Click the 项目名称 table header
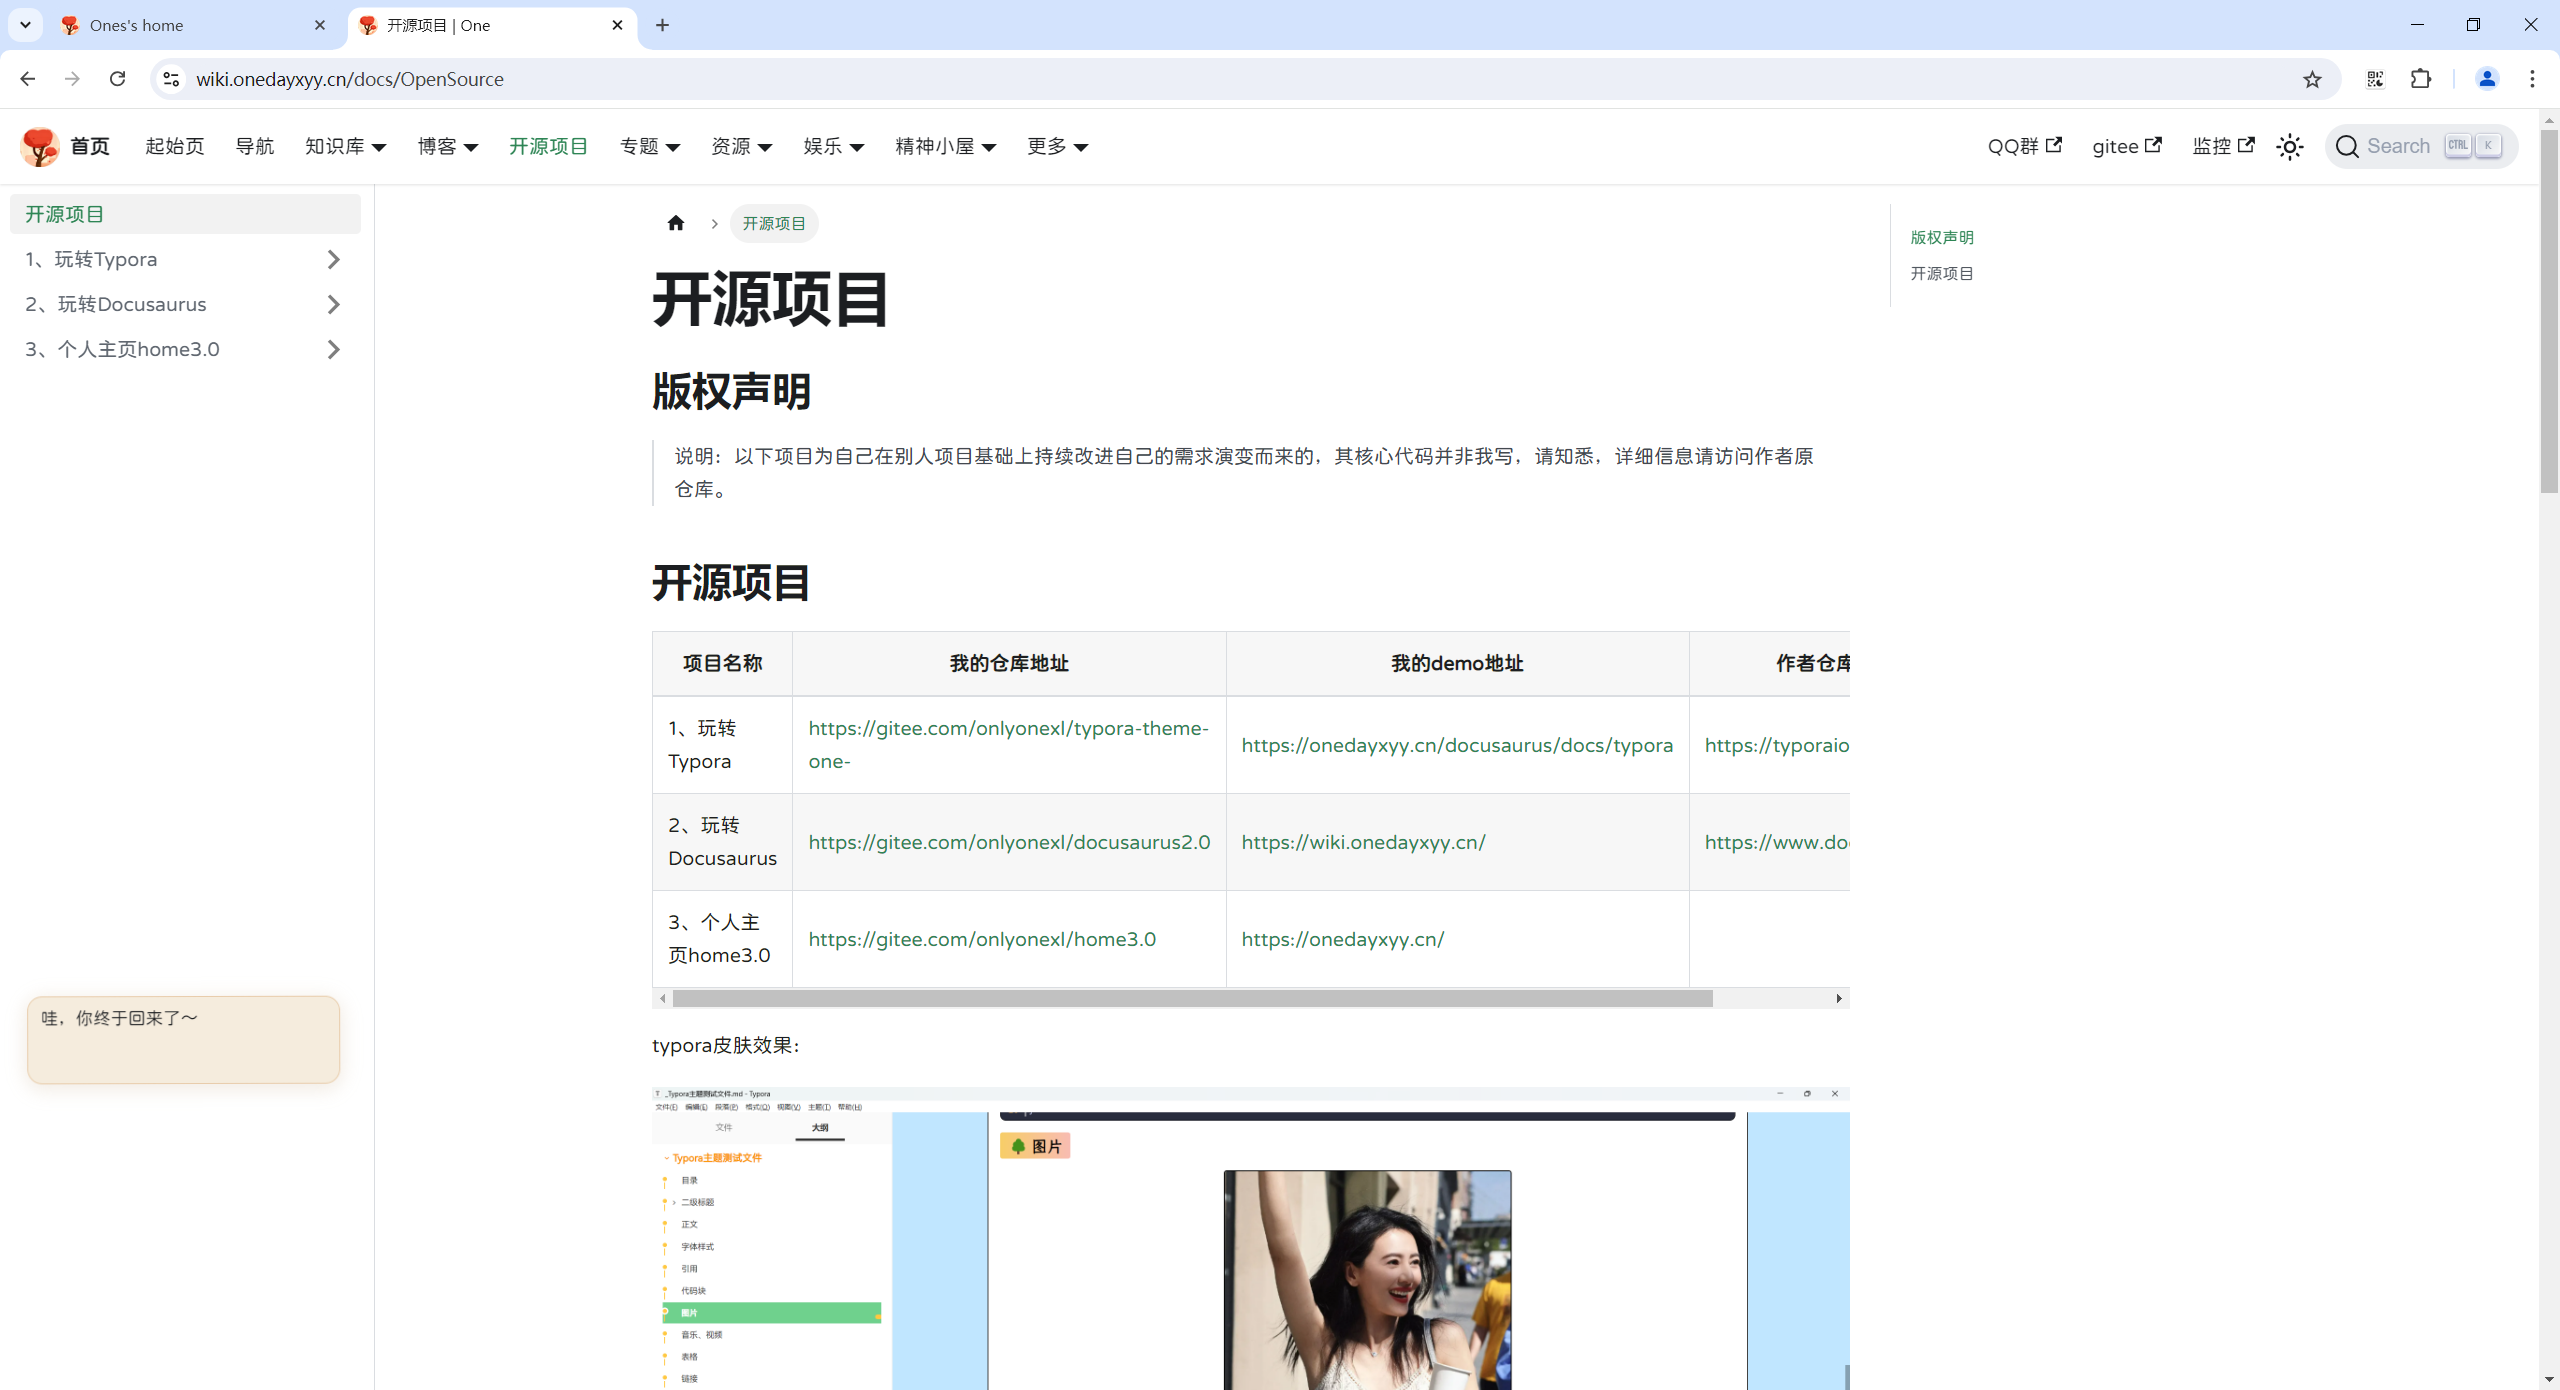2560x1390 pixels. coord(722,663)
